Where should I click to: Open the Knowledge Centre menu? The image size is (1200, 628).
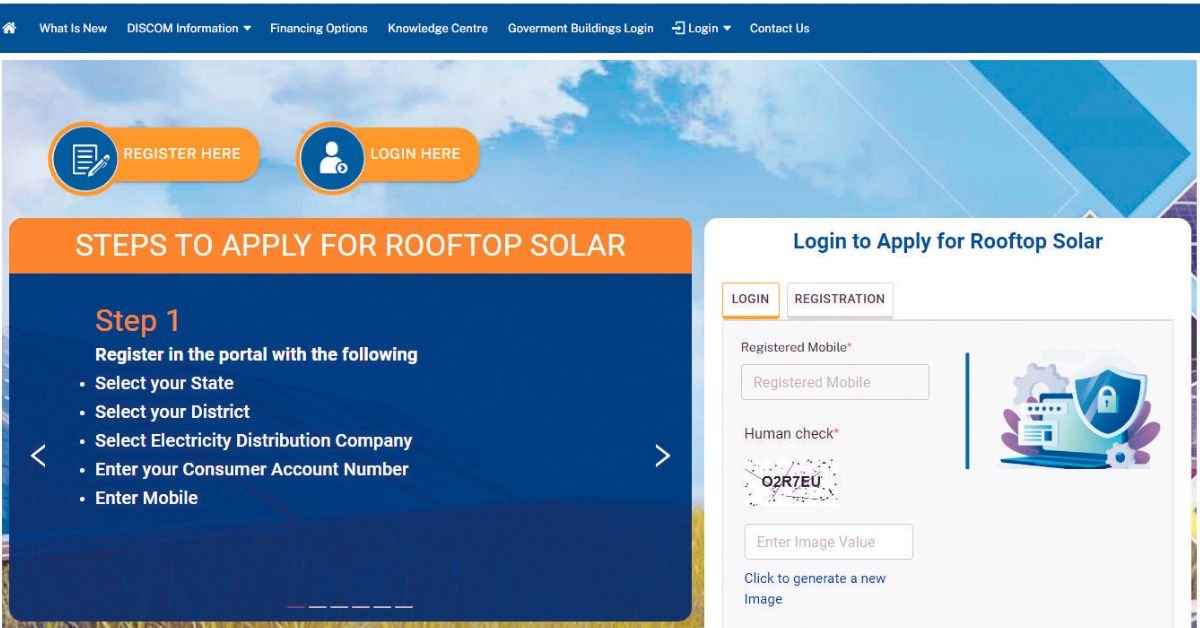pyautogui.click(x=438, y=28)
